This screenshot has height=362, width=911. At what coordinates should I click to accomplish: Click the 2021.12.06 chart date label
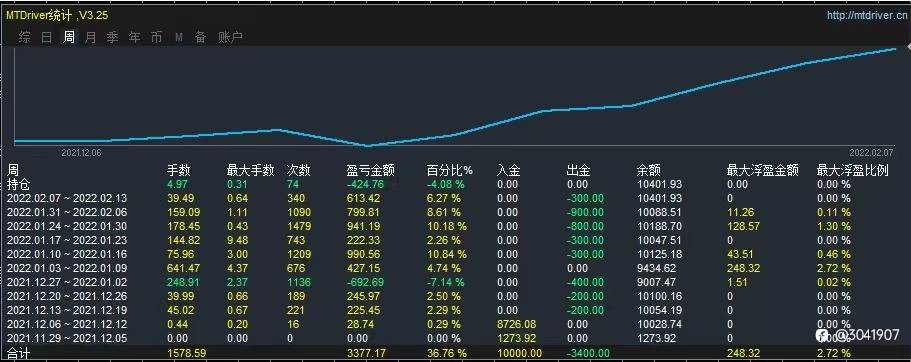81,152
